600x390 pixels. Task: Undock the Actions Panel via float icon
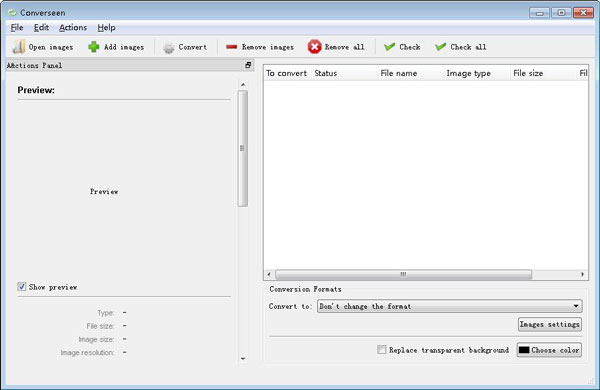(x=248, y=65)
